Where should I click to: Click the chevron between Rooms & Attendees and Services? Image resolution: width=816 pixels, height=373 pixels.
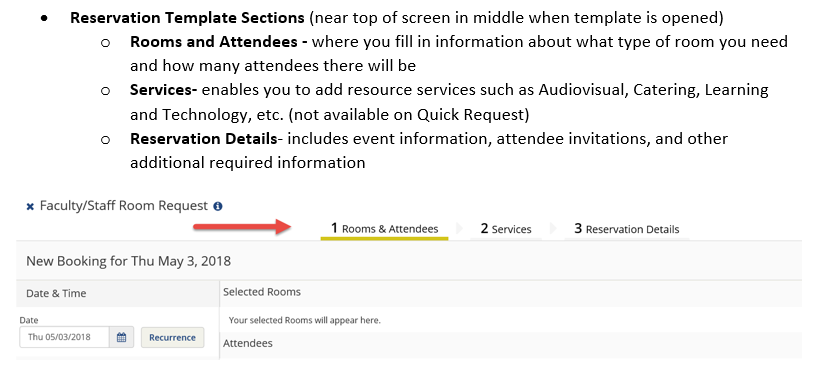coord(460,228)
